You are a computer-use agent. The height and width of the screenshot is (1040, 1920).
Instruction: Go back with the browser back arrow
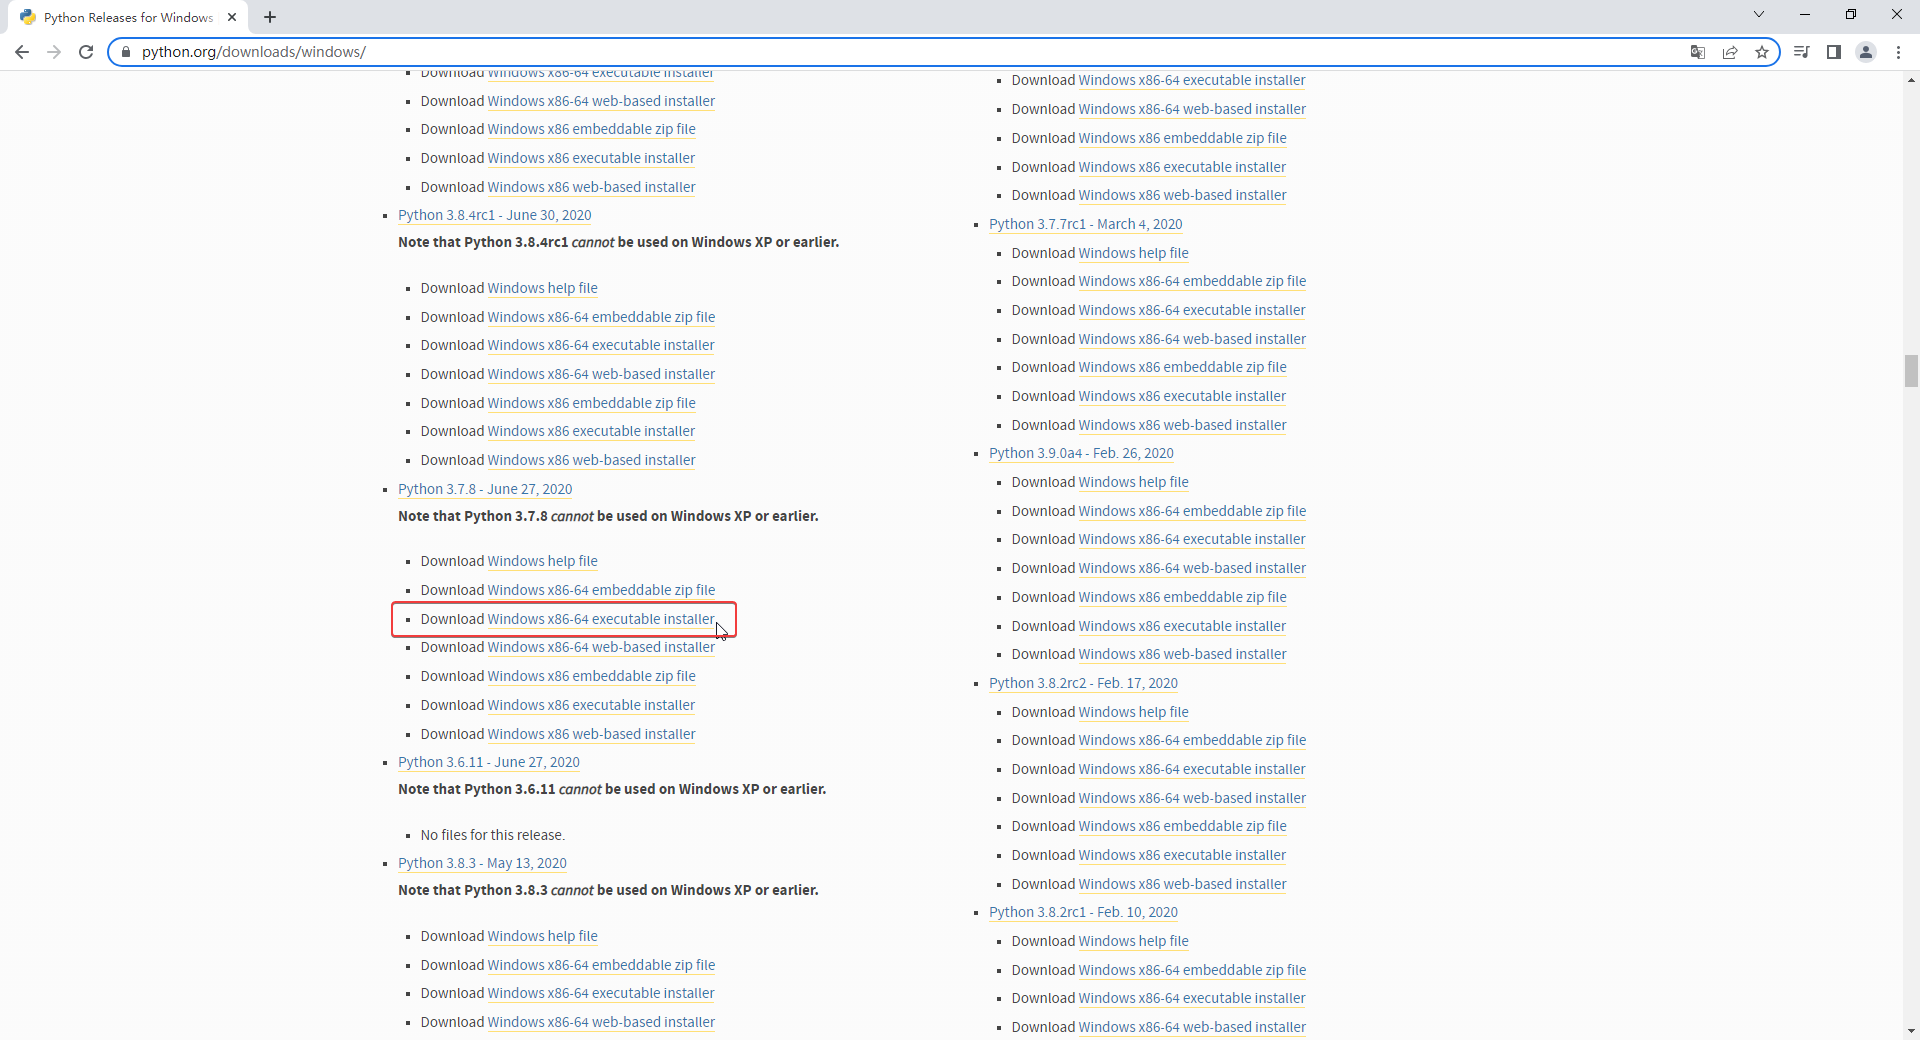click(22, 52)
